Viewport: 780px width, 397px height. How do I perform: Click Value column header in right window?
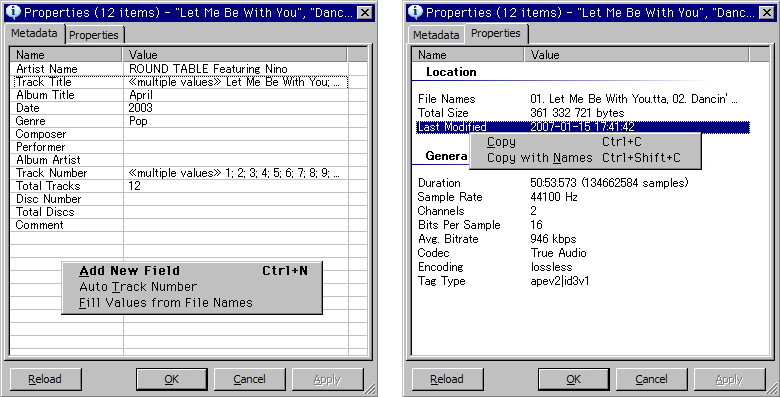click(637, 55)
